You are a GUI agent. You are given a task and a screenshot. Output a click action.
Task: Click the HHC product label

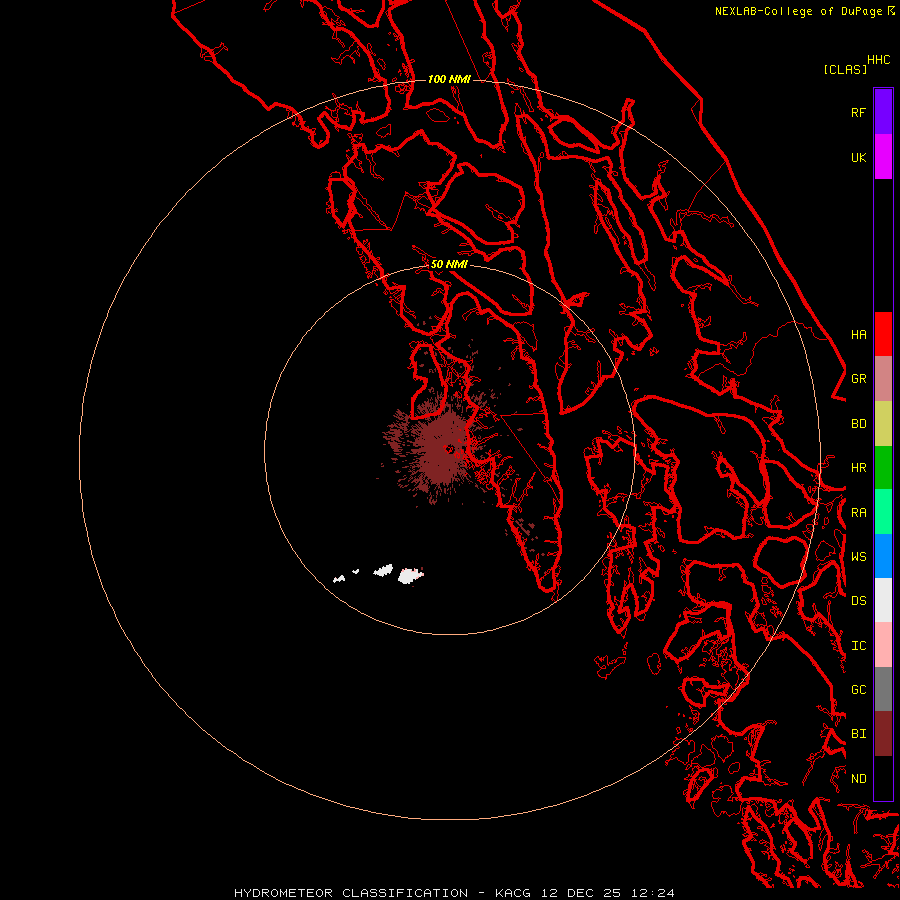pos(878,60)
